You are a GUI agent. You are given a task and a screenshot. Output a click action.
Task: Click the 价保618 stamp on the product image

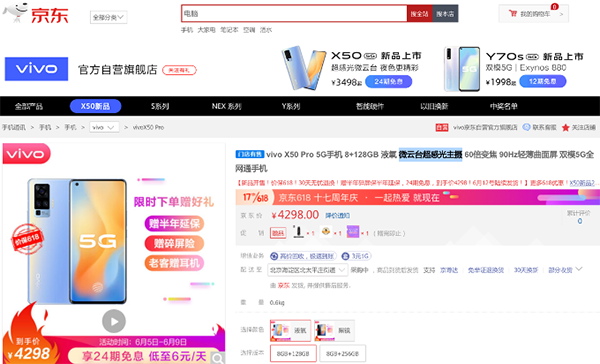28,239
